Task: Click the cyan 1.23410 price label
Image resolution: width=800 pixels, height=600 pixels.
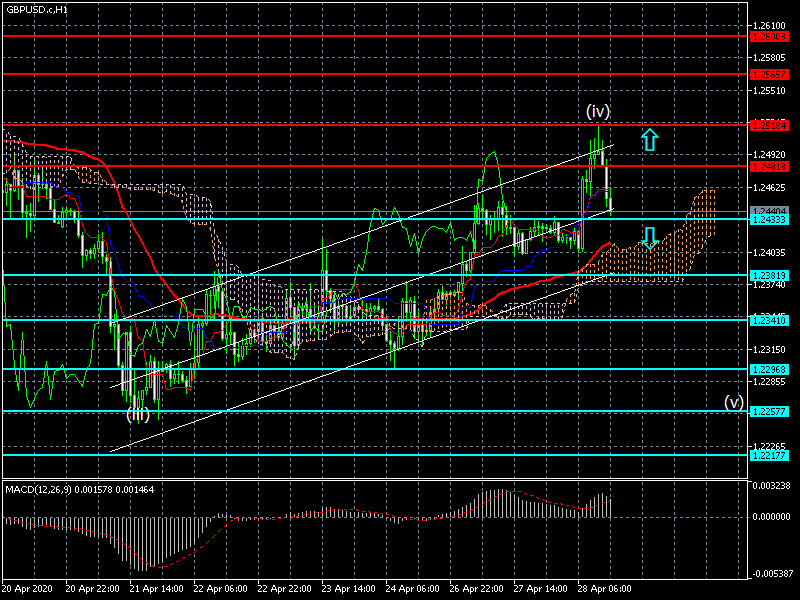Action: pos(769,320)
